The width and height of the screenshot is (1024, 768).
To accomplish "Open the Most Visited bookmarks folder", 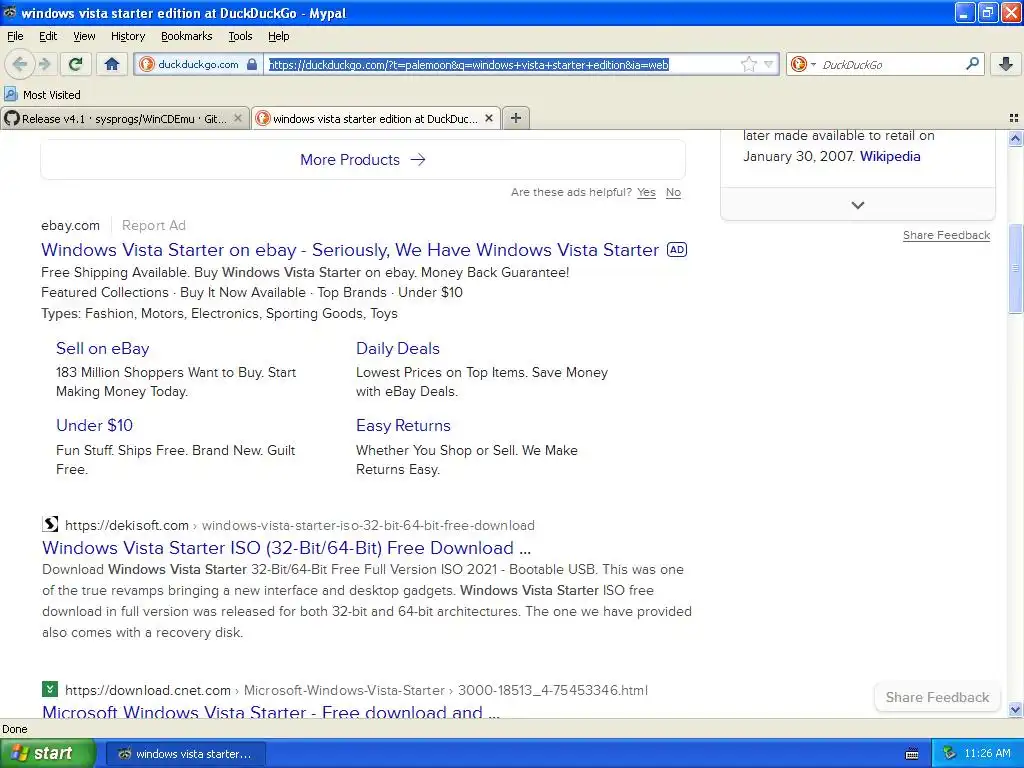I will point(42,95).
